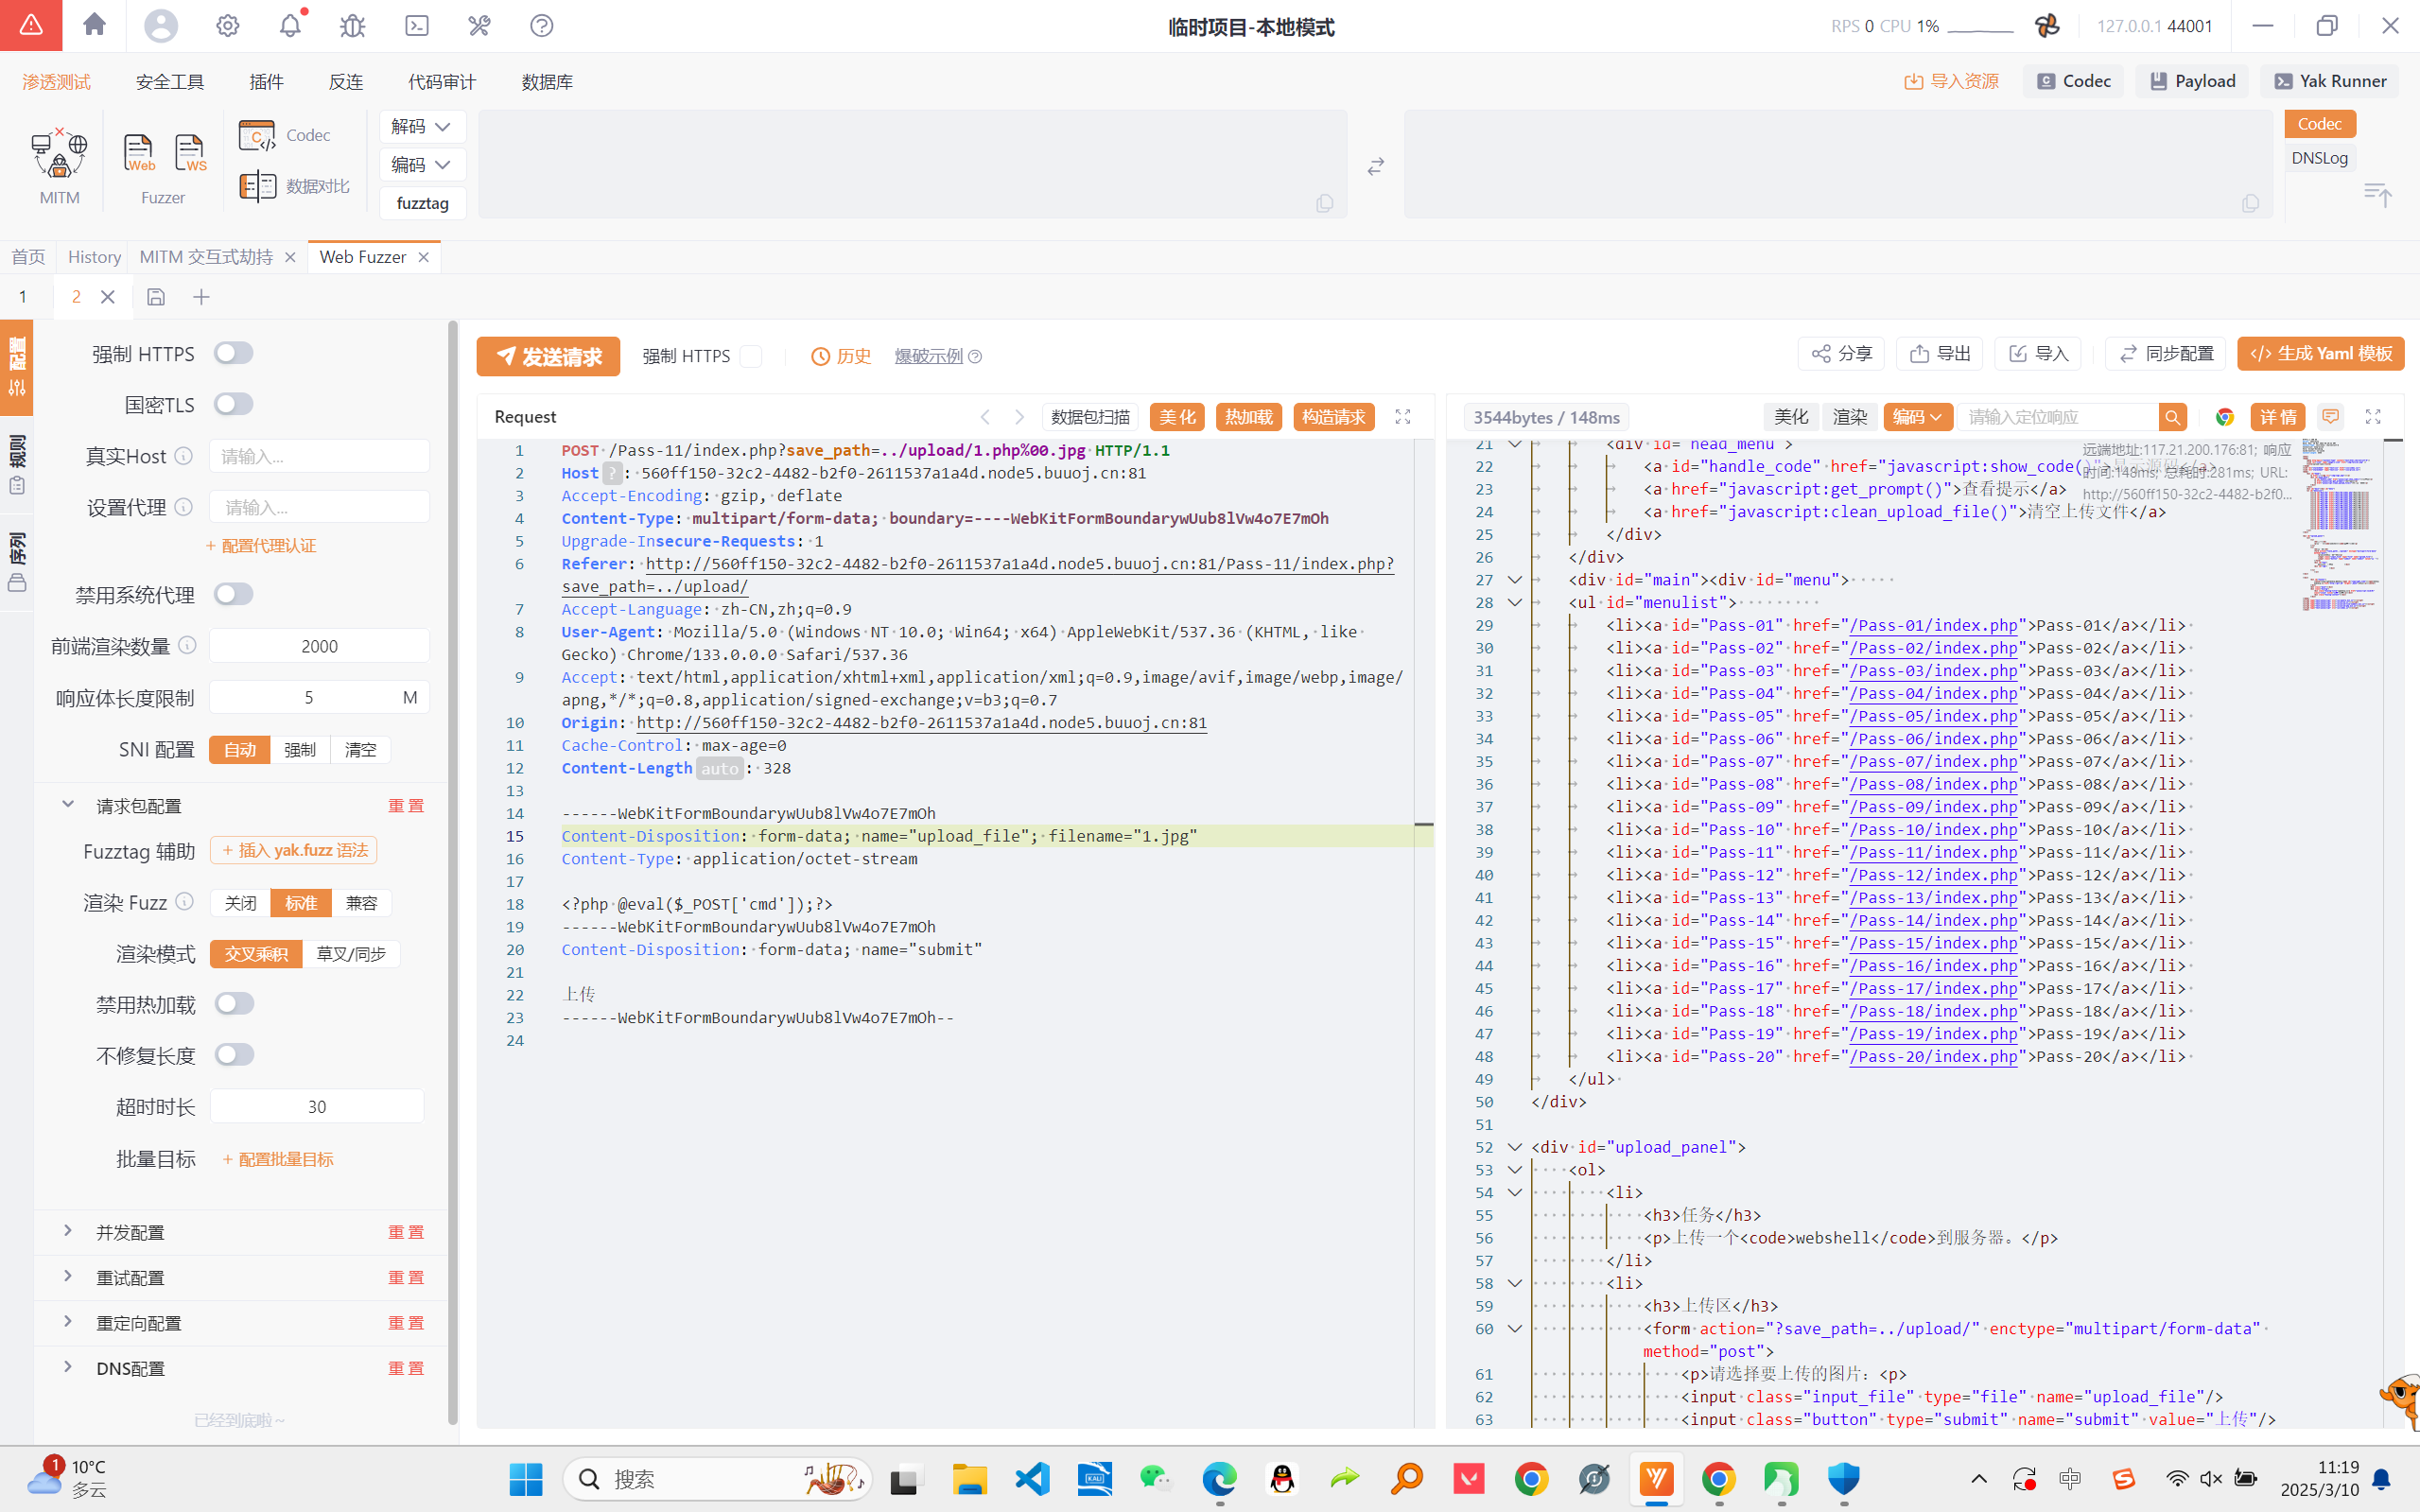Viewport: 2420px width, 1512px height.
Task: Open the 解码 decode dropdown
Action: (x=422, y=126)
